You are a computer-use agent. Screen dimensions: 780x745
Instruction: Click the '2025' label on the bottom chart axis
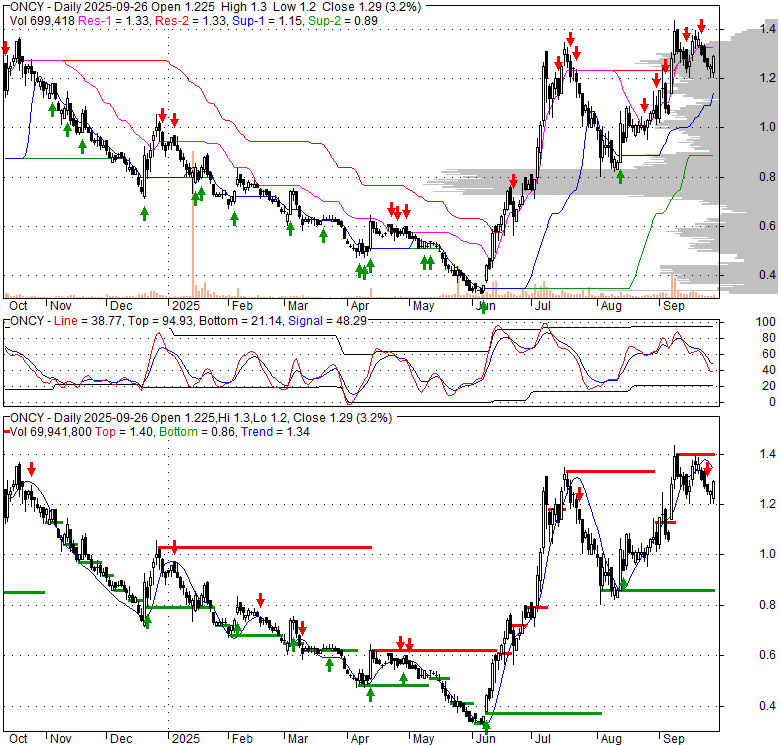186,739
